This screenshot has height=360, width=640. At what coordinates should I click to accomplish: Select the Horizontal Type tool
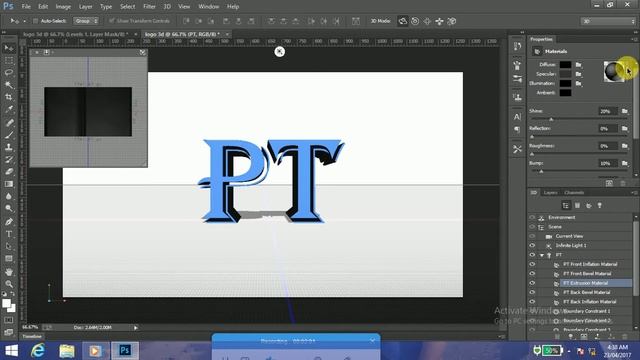point(9,234)
